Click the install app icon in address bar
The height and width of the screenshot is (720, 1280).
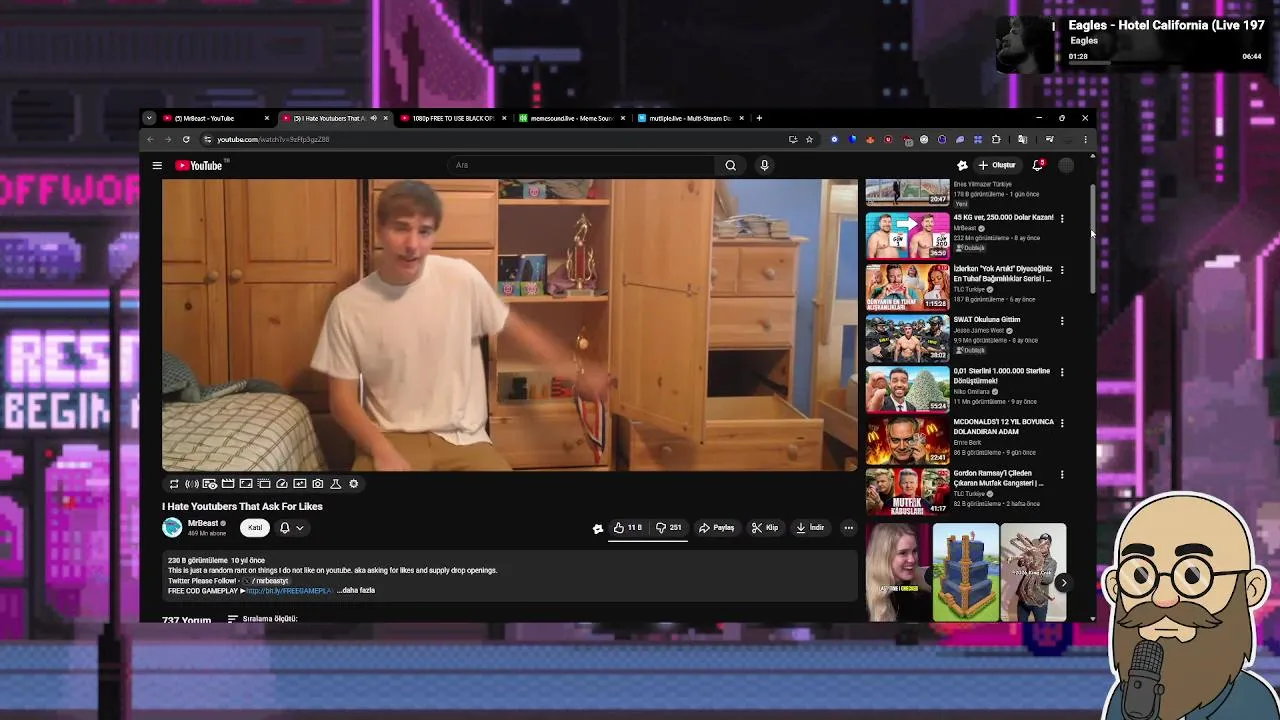click(x=792, y=139)
